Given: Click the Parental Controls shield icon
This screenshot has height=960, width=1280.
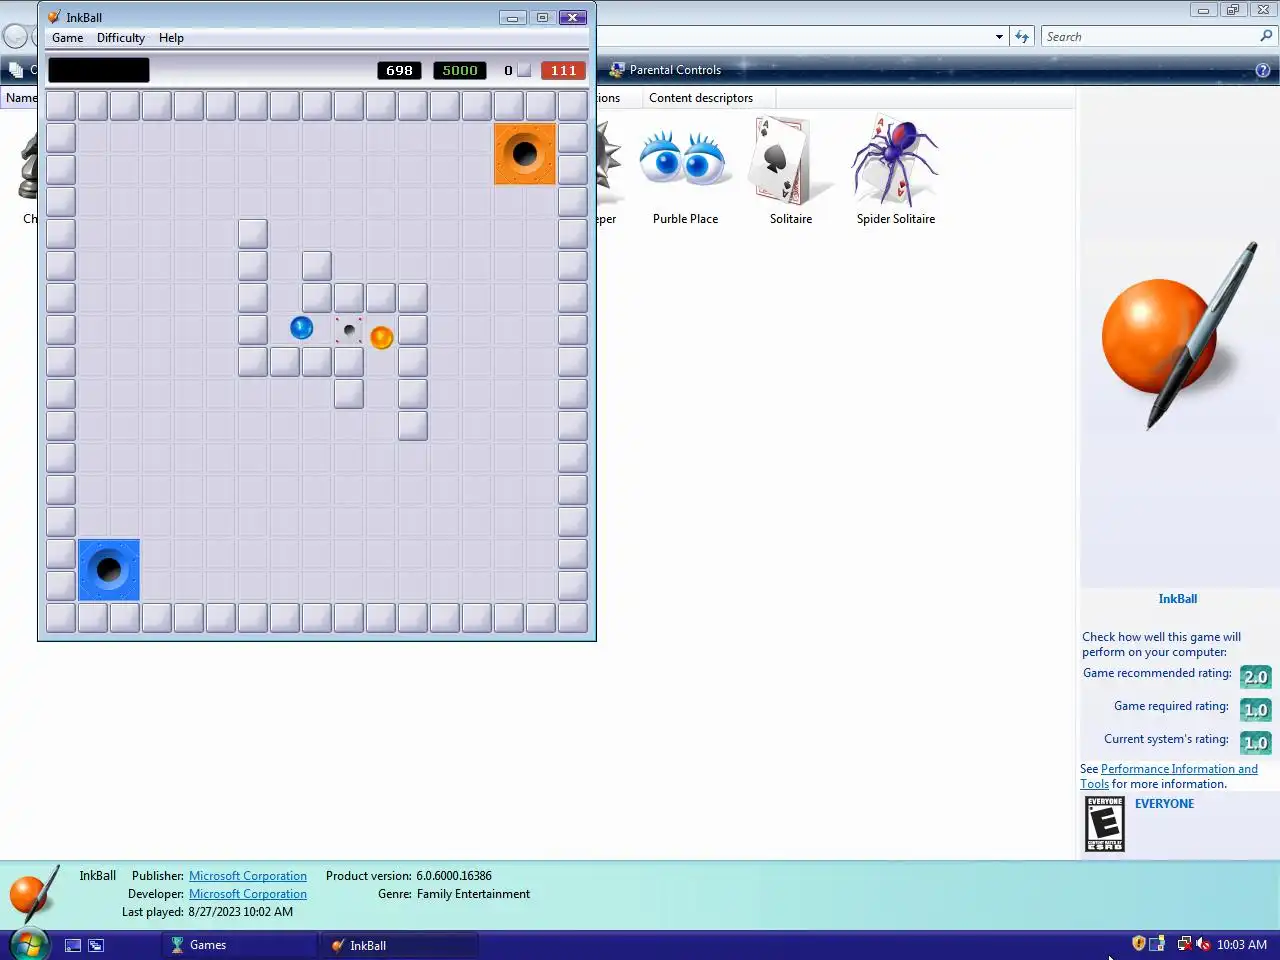Looking at the screenshot, I should (617, 70).
